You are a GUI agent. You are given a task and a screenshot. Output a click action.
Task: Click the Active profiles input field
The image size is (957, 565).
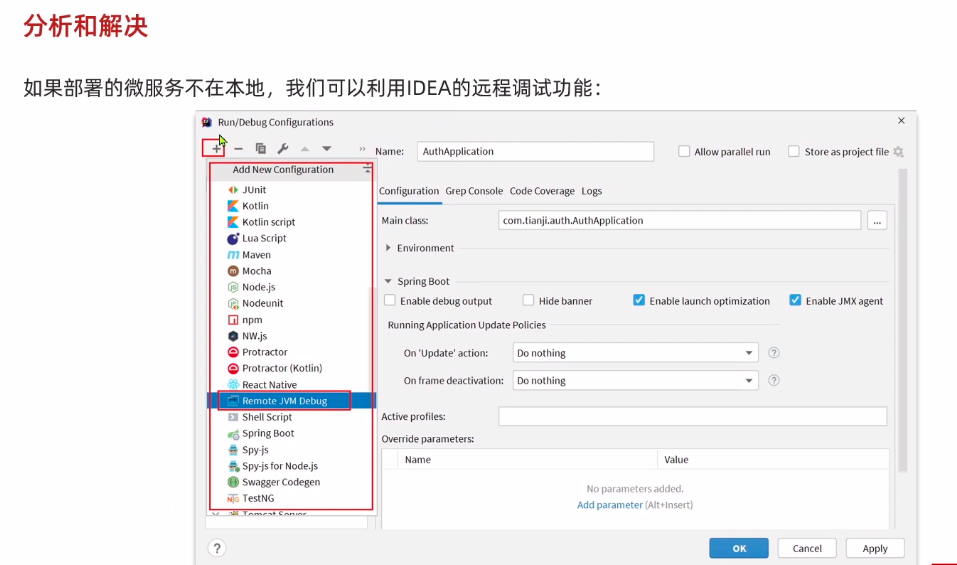pyautogui.click(x=692, y=416)
